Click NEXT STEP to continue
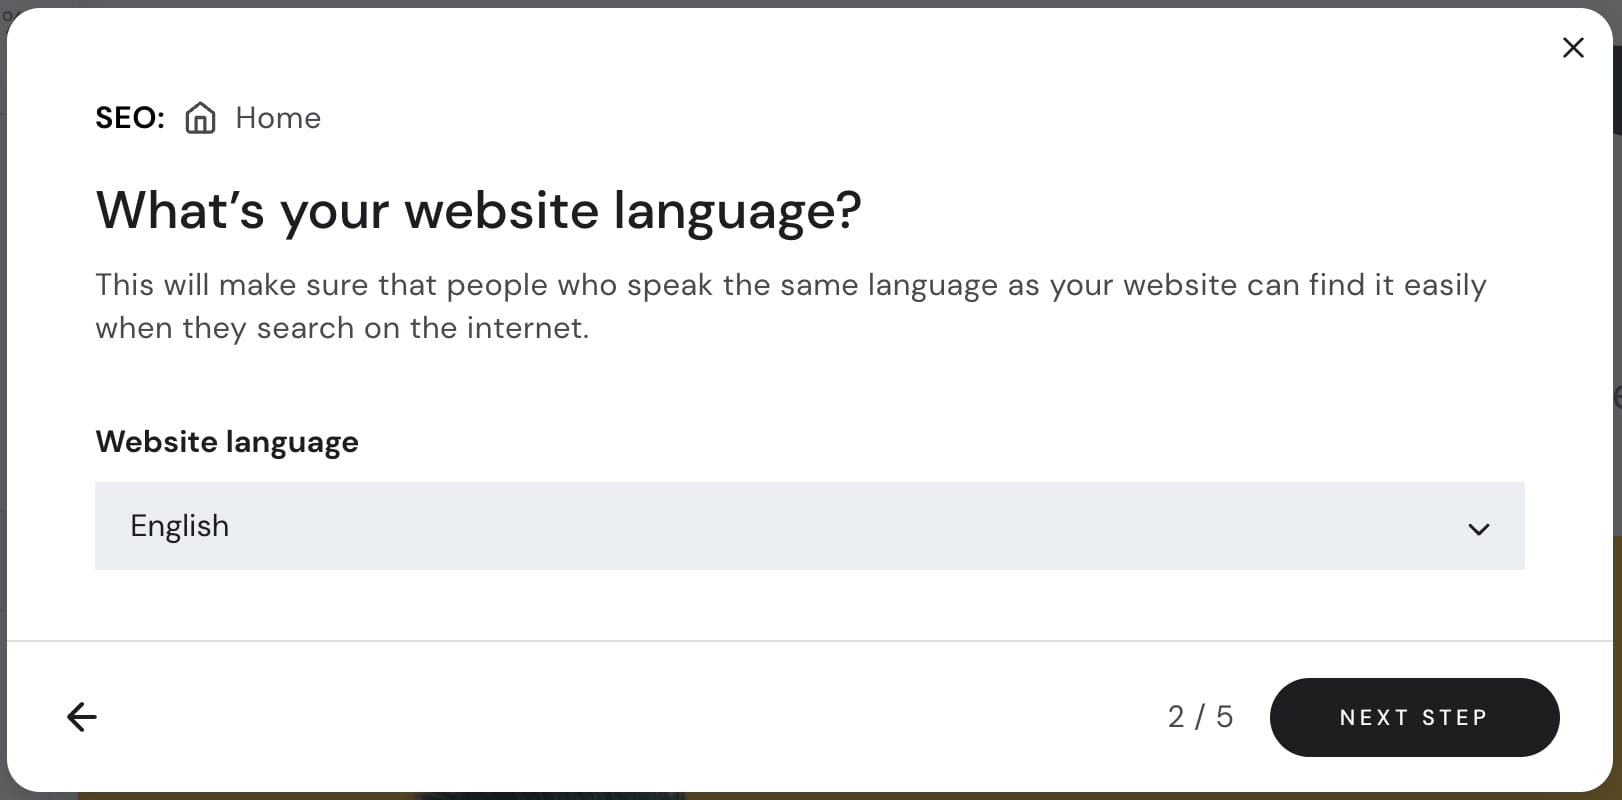 [x=1414, y=717]
